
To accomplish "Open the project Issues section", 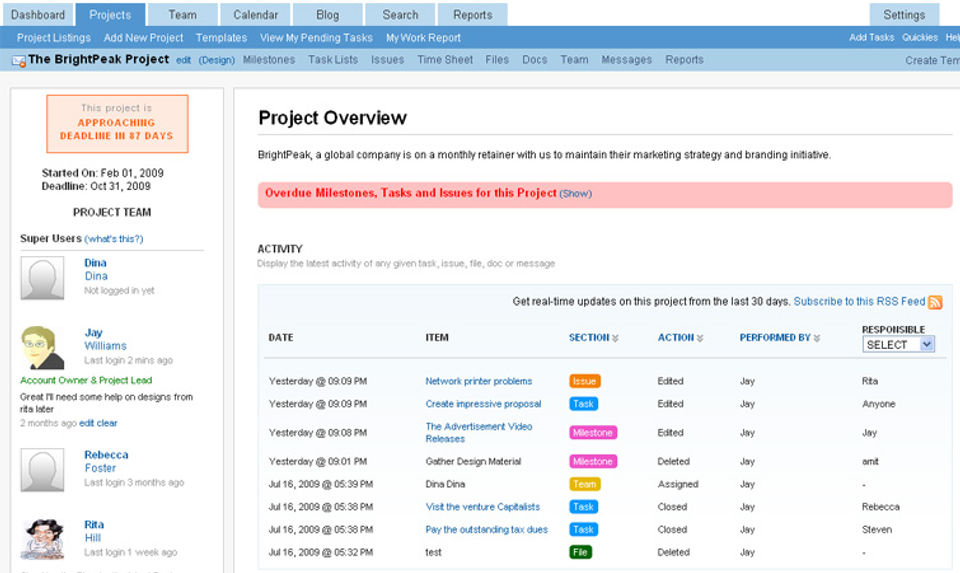I will (388, 60).
